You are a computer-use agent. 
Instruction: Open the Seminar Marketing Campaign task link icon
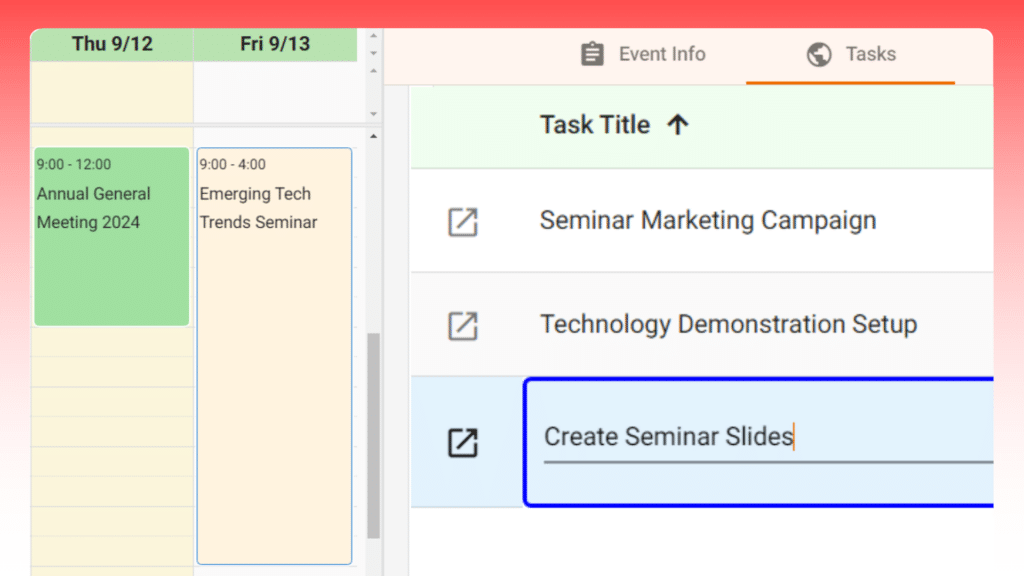pyautogui.click(x=462, y=221)
